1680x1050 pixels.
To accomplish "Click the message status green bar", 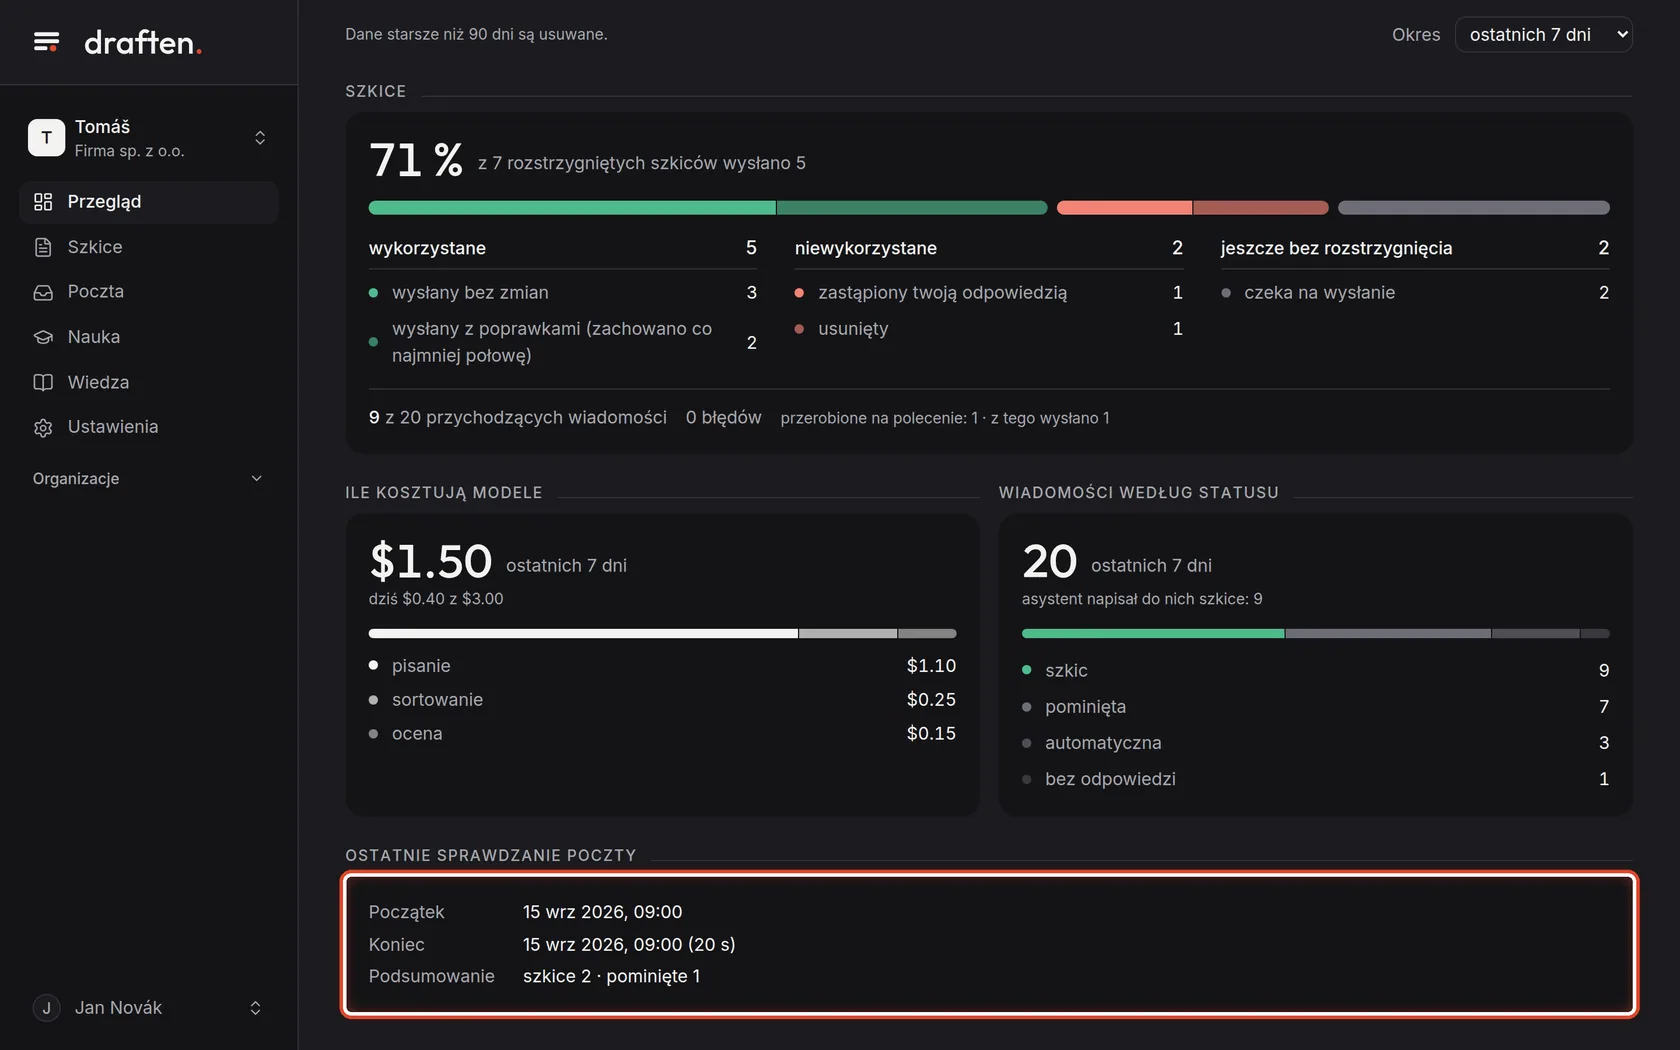I will (1153, 633).
